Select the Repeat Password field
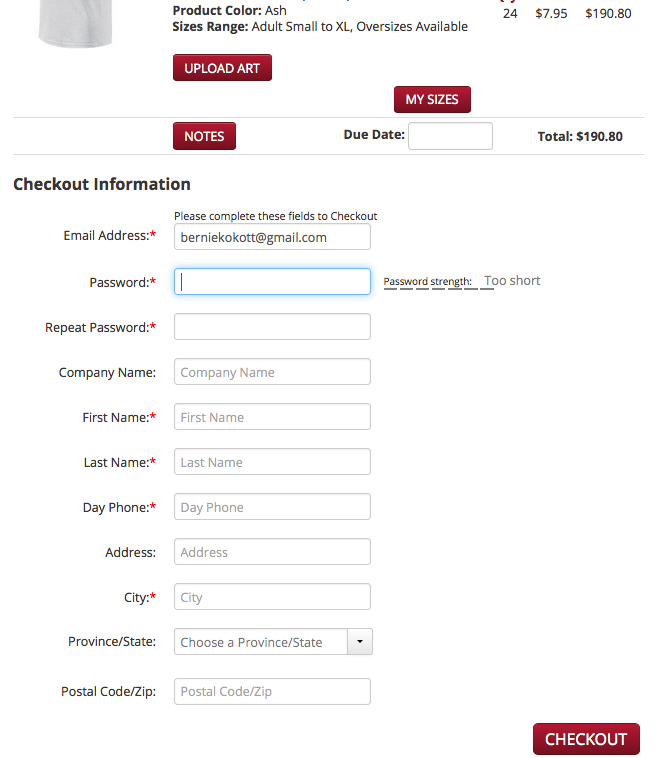Viewport: 663px width, 758px height. tap(272, 327)
